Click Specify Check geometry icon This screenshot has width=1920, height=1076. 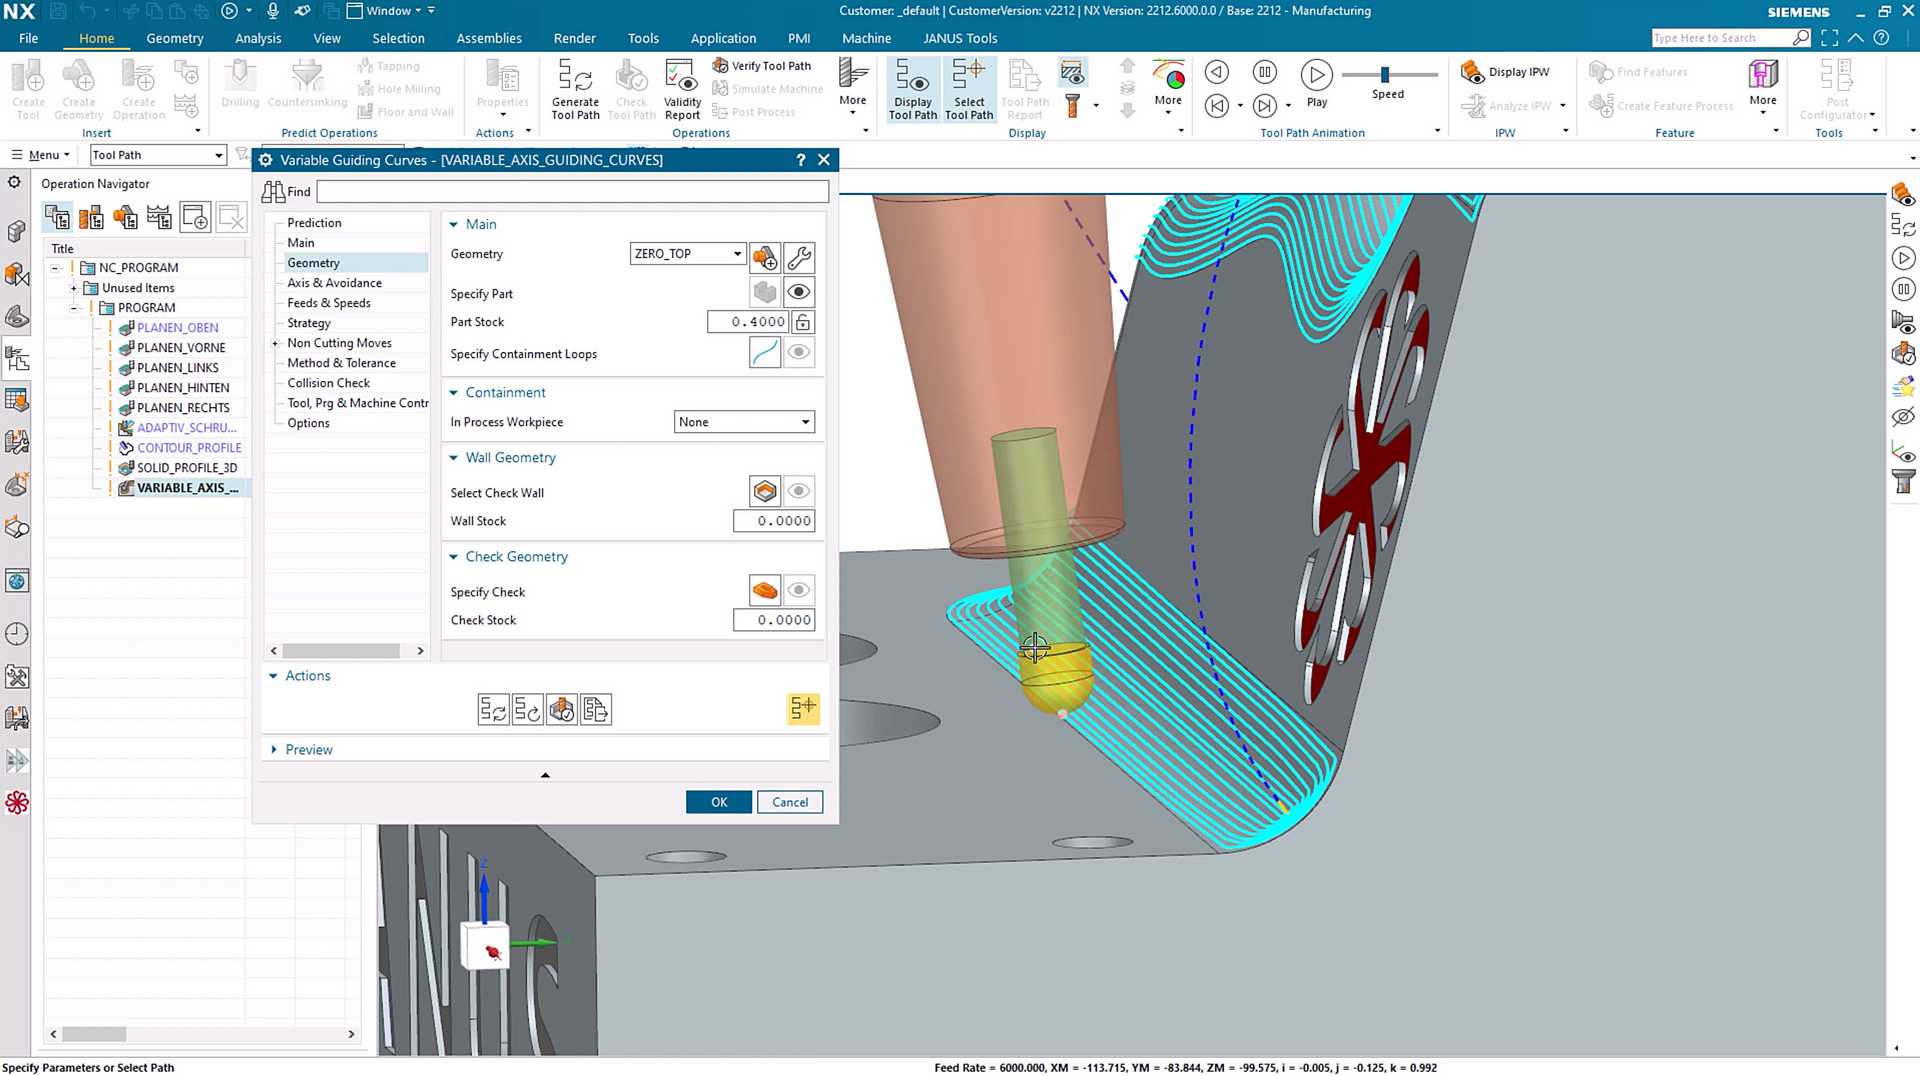tap(765, 590)
